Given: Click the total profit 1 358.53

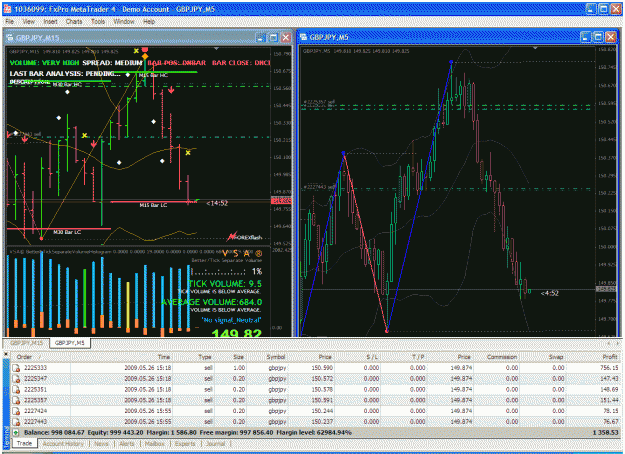Looking at the screenshot, I should point(605,432).
